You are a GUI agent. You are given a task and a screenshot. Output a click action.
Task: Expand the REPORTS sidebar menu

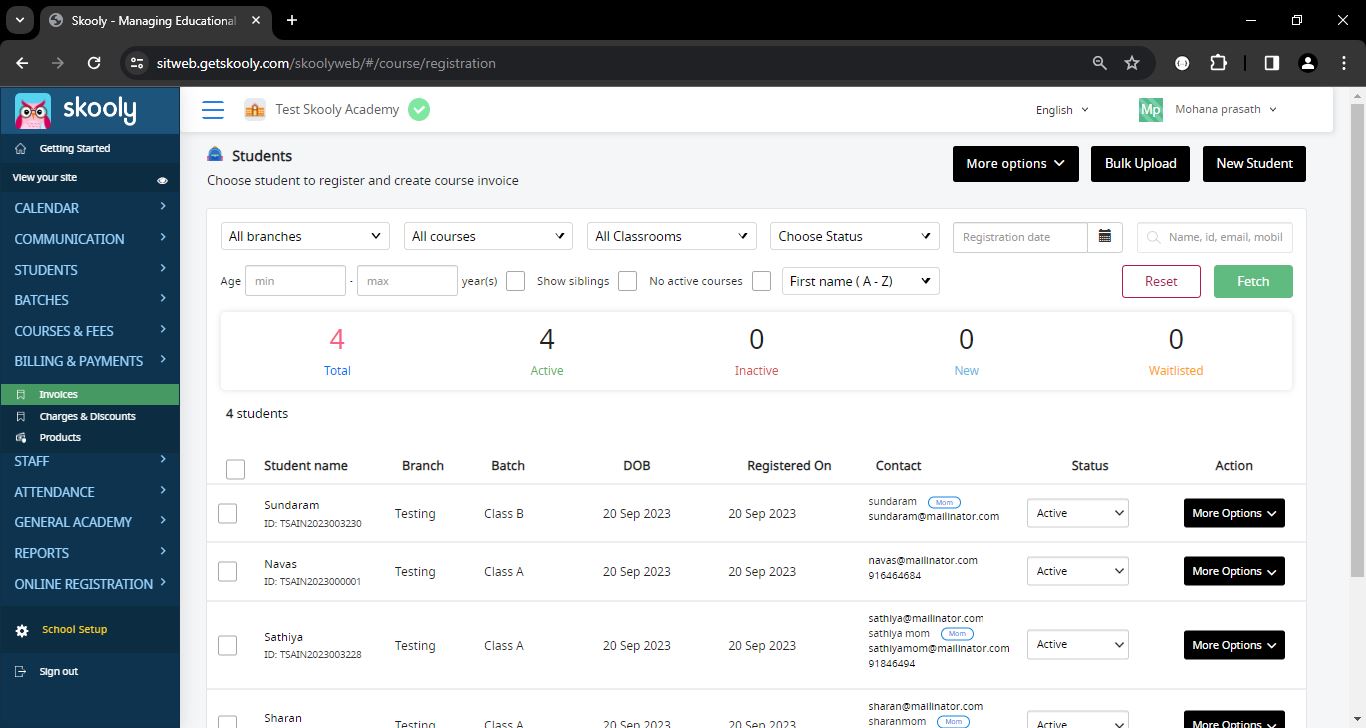click(90, 553)
